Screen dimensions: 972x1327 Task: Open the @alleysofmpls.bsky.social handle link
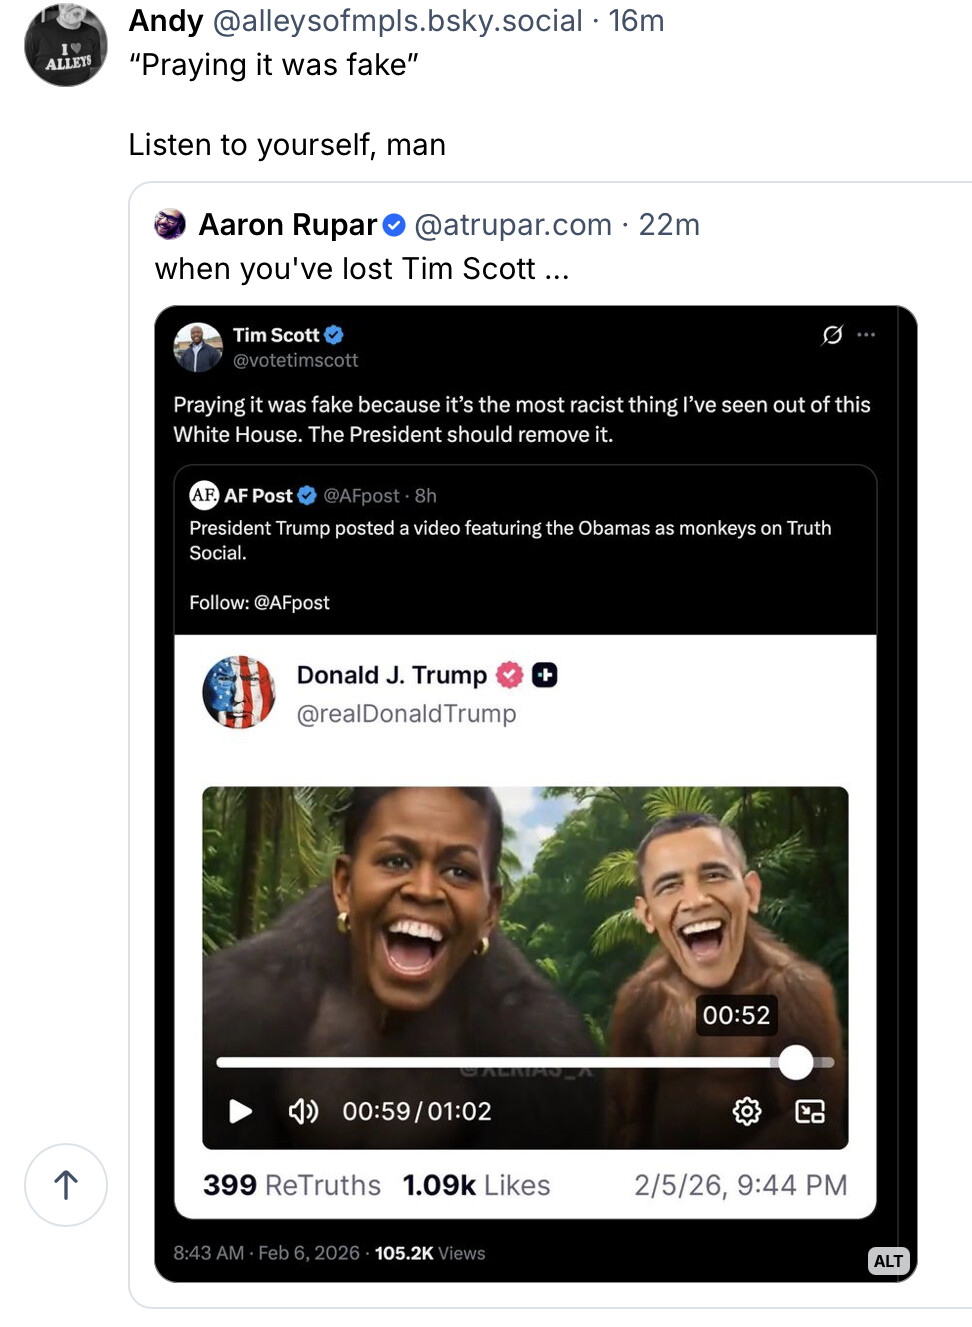pyautogui.click(x=397, y=21)
